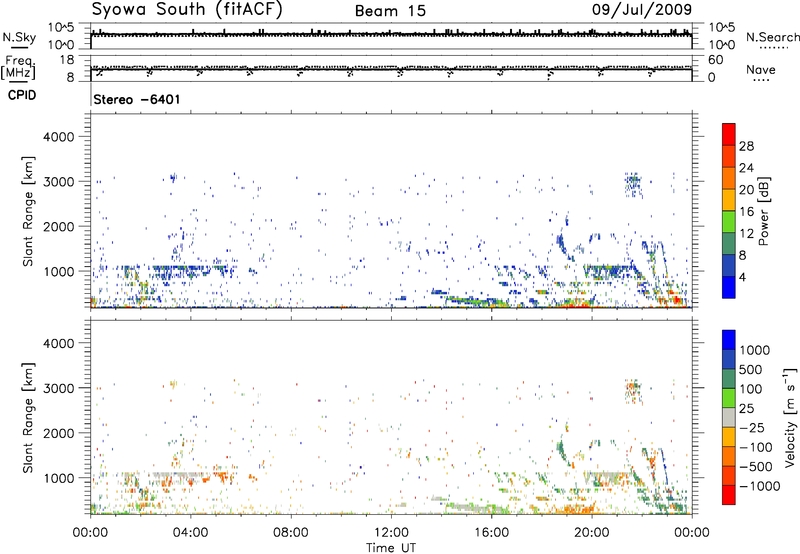800x554 pixels.
Task: Click the "16" label on the power colorbar
Action: tap(746, 212)
